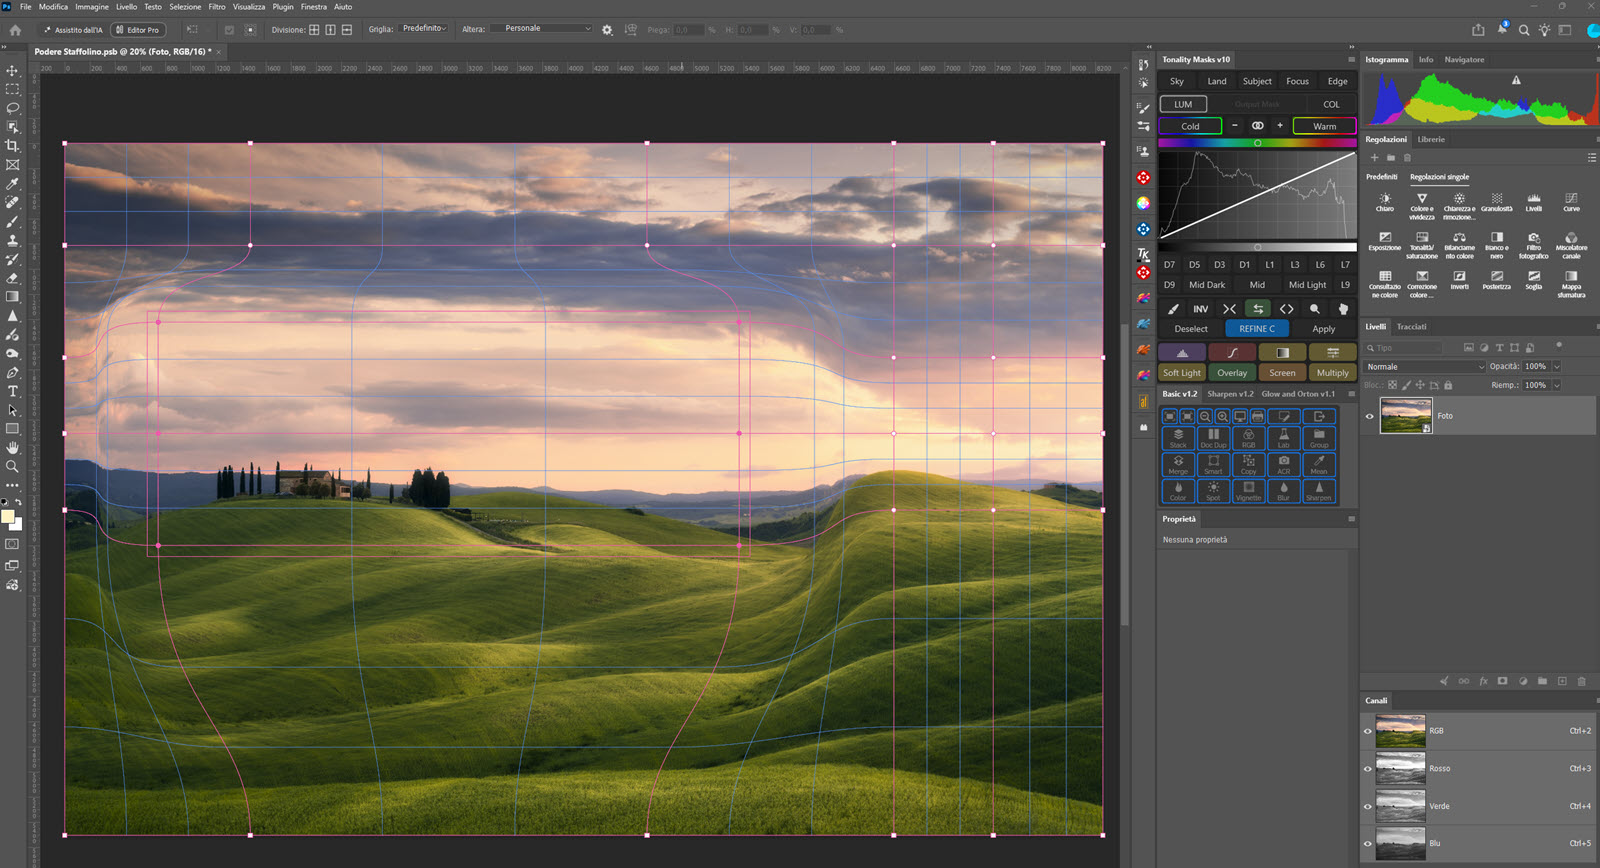Click the Soft Light blend button
The height and width of the screenshot is (868, 1600).
(x=1182, y=373)
